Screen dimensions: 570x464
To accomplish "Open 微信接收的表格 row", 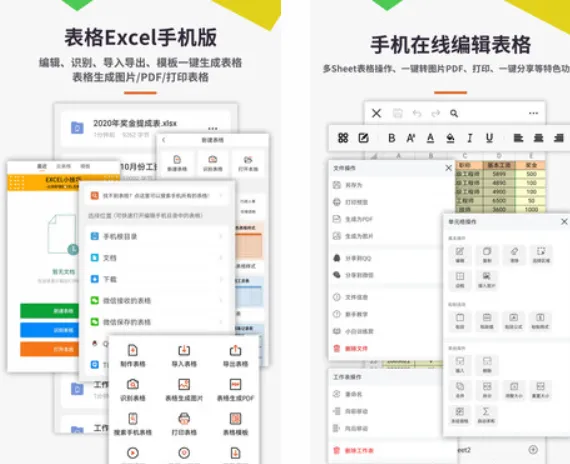I will (157, 301).
